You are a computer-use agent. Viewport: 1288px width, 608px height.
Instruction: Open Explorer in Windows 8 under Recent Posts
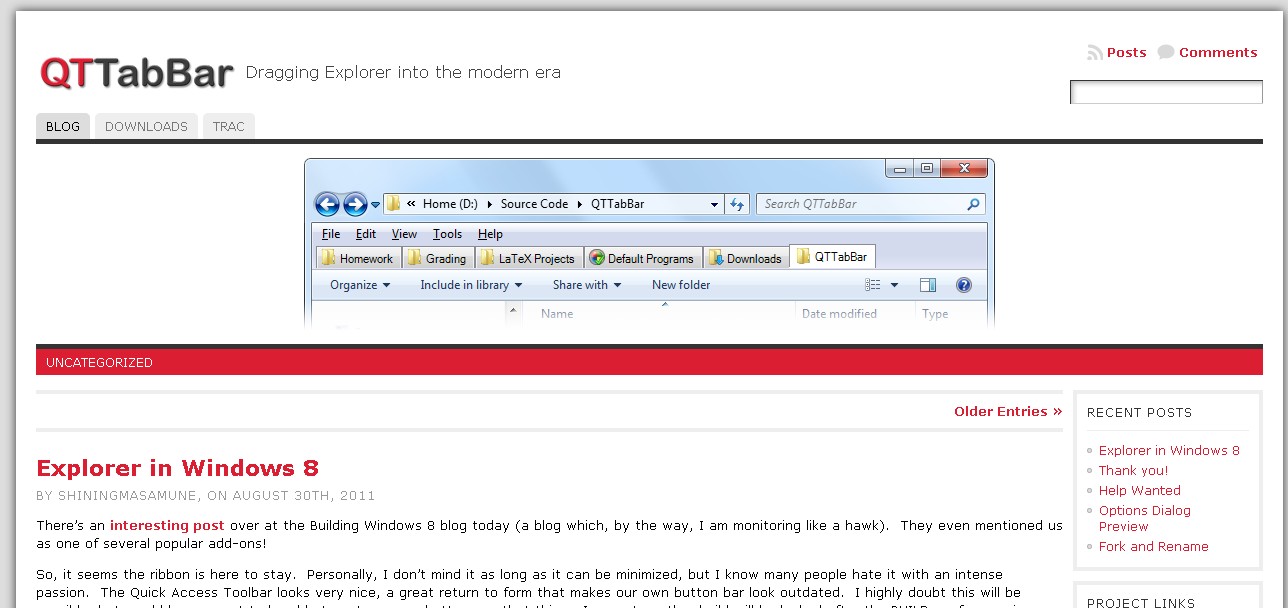(x=1169, y=451)
